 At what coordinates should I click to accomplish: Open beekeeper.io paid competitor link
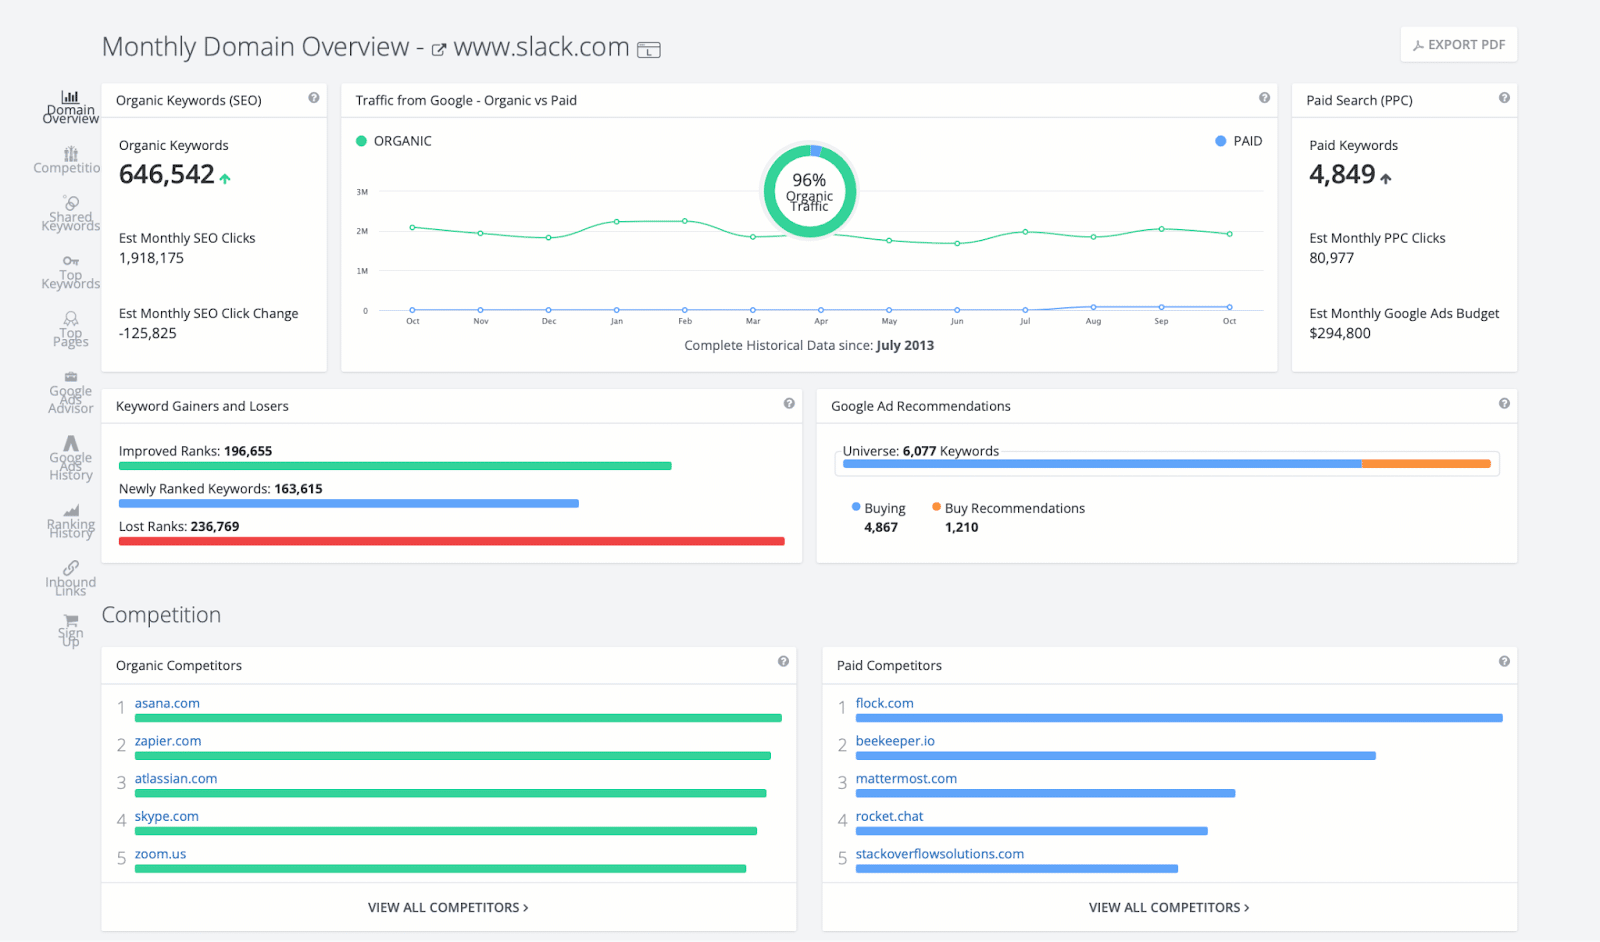point(895,741)
